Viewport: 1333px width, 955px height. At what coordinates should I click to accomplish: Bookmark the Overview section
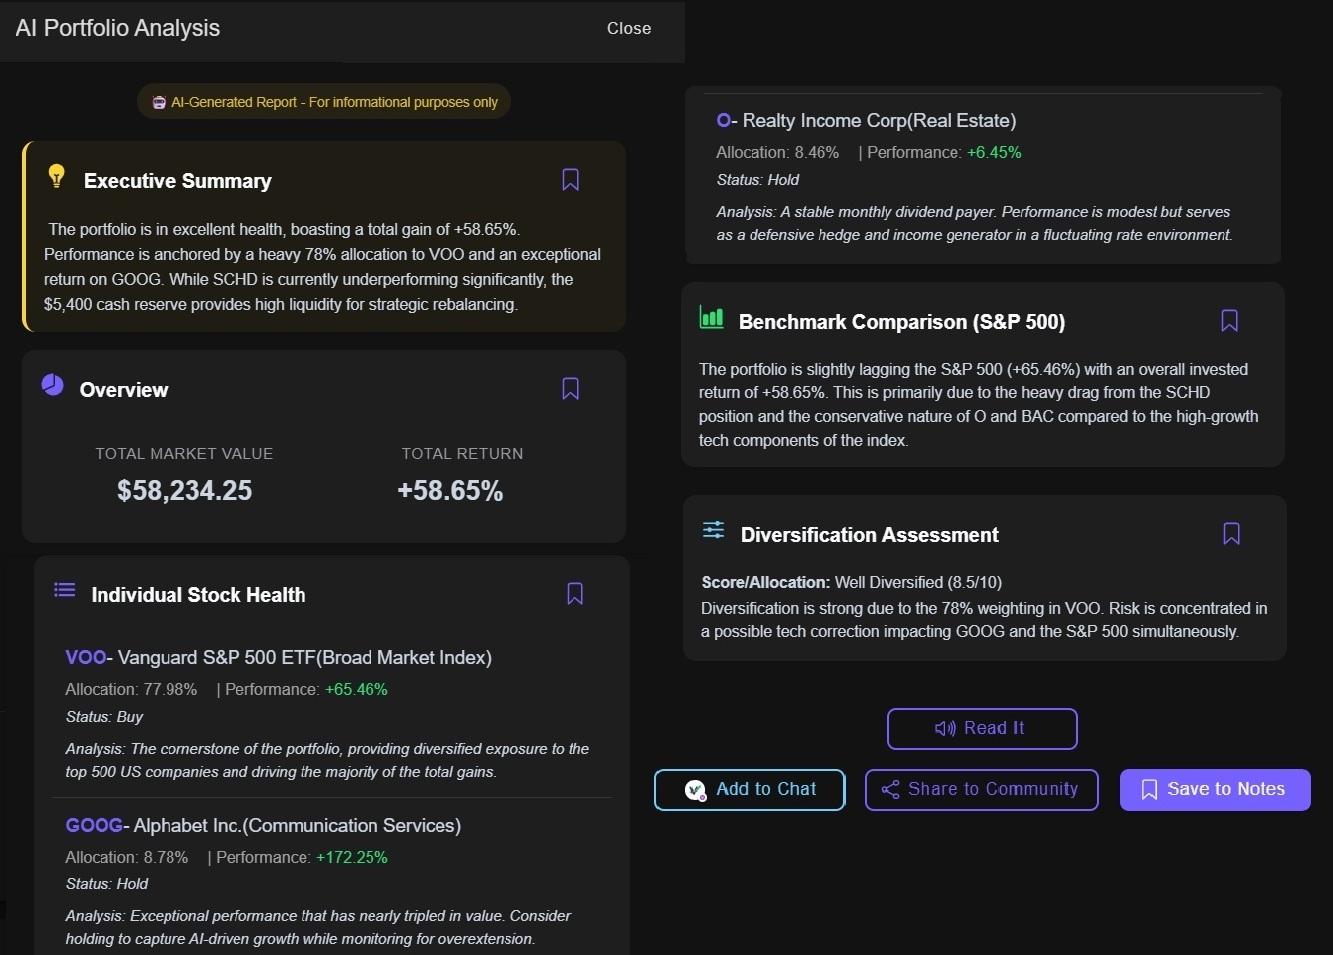[570, 389]
